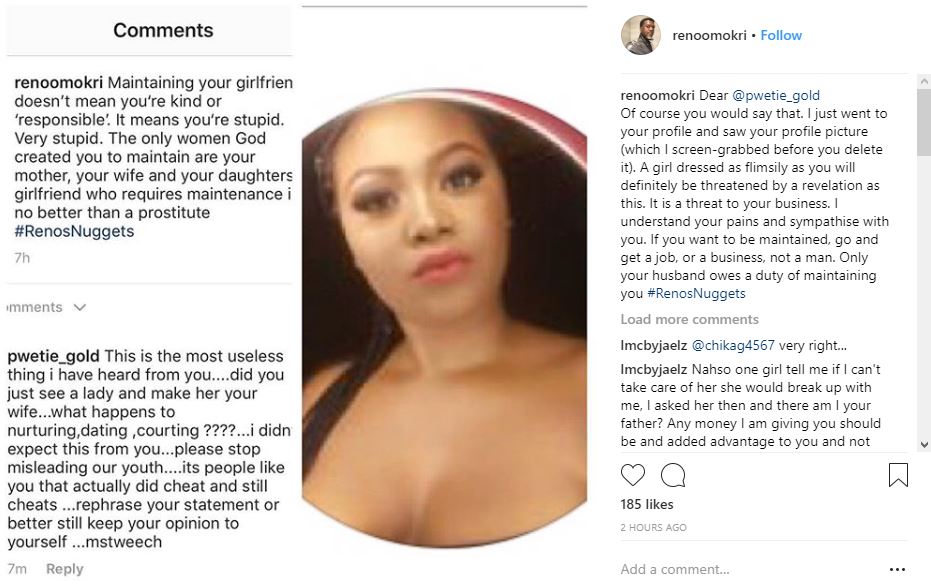The image size is (931, 585).
Task: Open lmcbyjaelz commenter username, first comment
Action: [654, 344]
